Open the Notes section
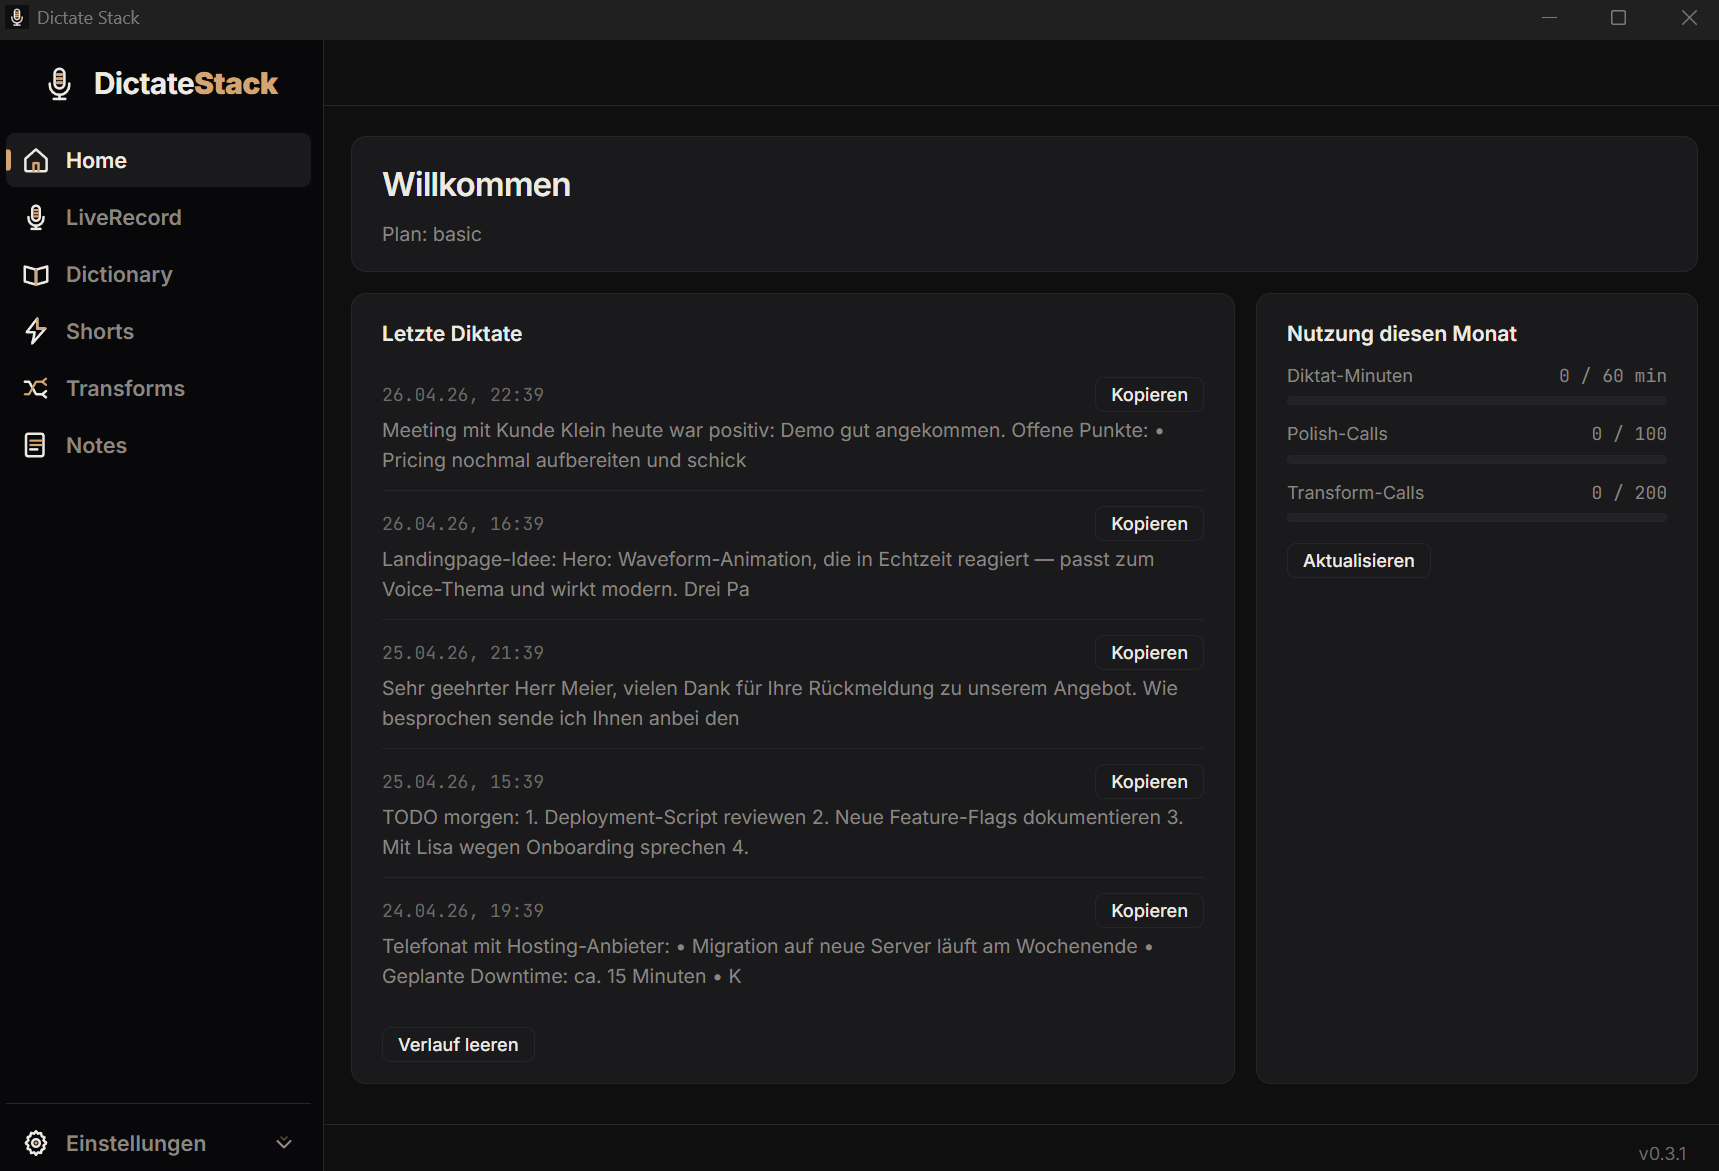 coord(158,445)
